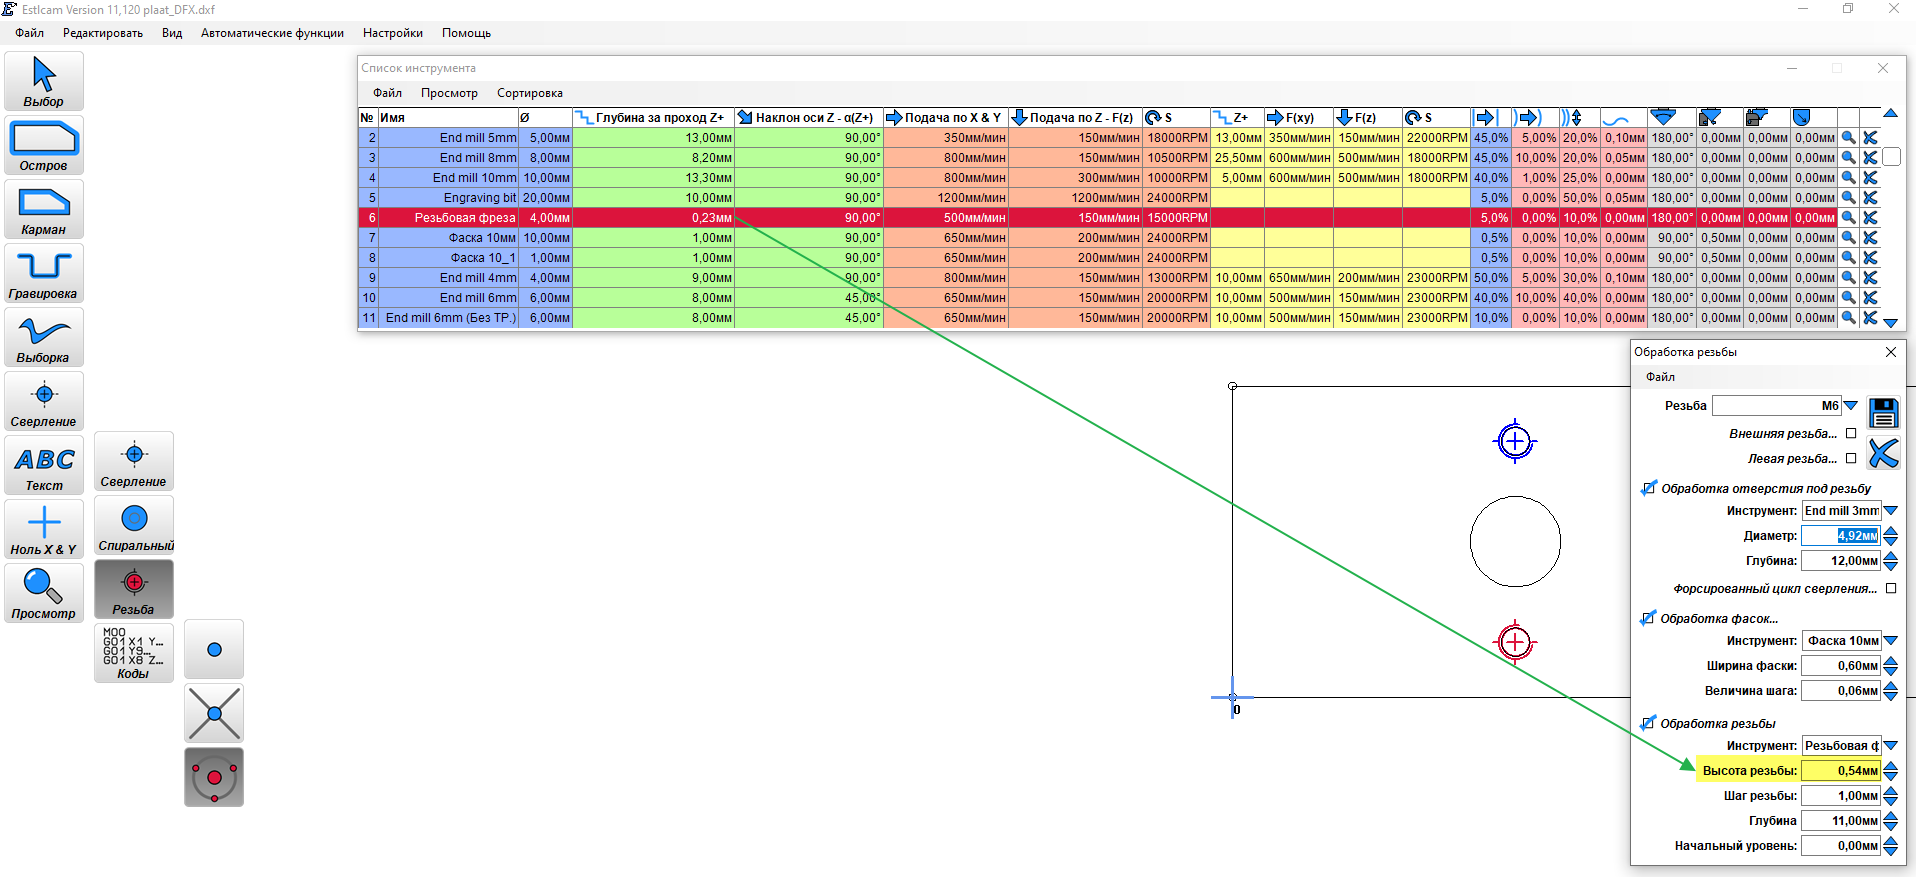Launch the Просмотр preview tool
Viewport: 1916px width, 877px height.
coord(44,593)
